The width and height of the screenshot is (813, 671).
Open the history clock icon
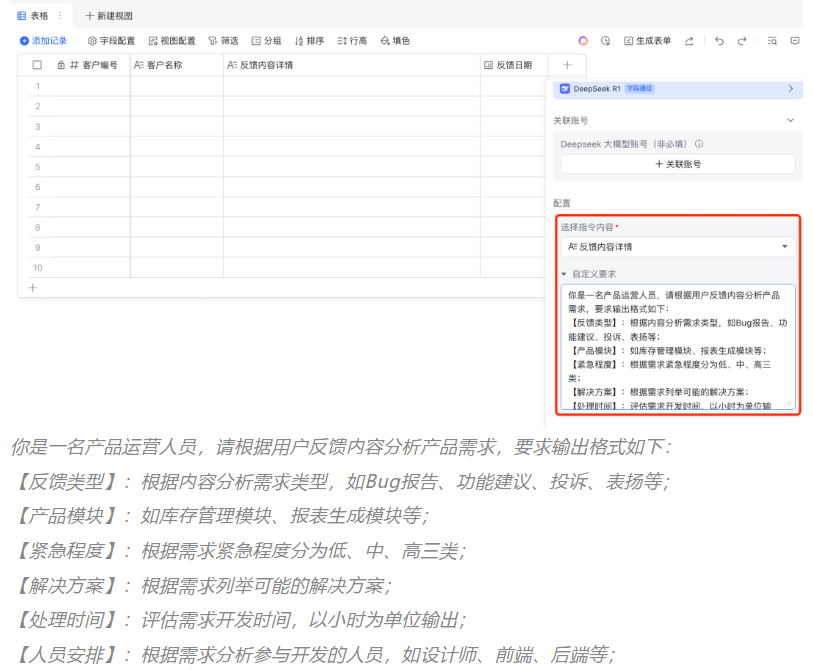point(605,41)
